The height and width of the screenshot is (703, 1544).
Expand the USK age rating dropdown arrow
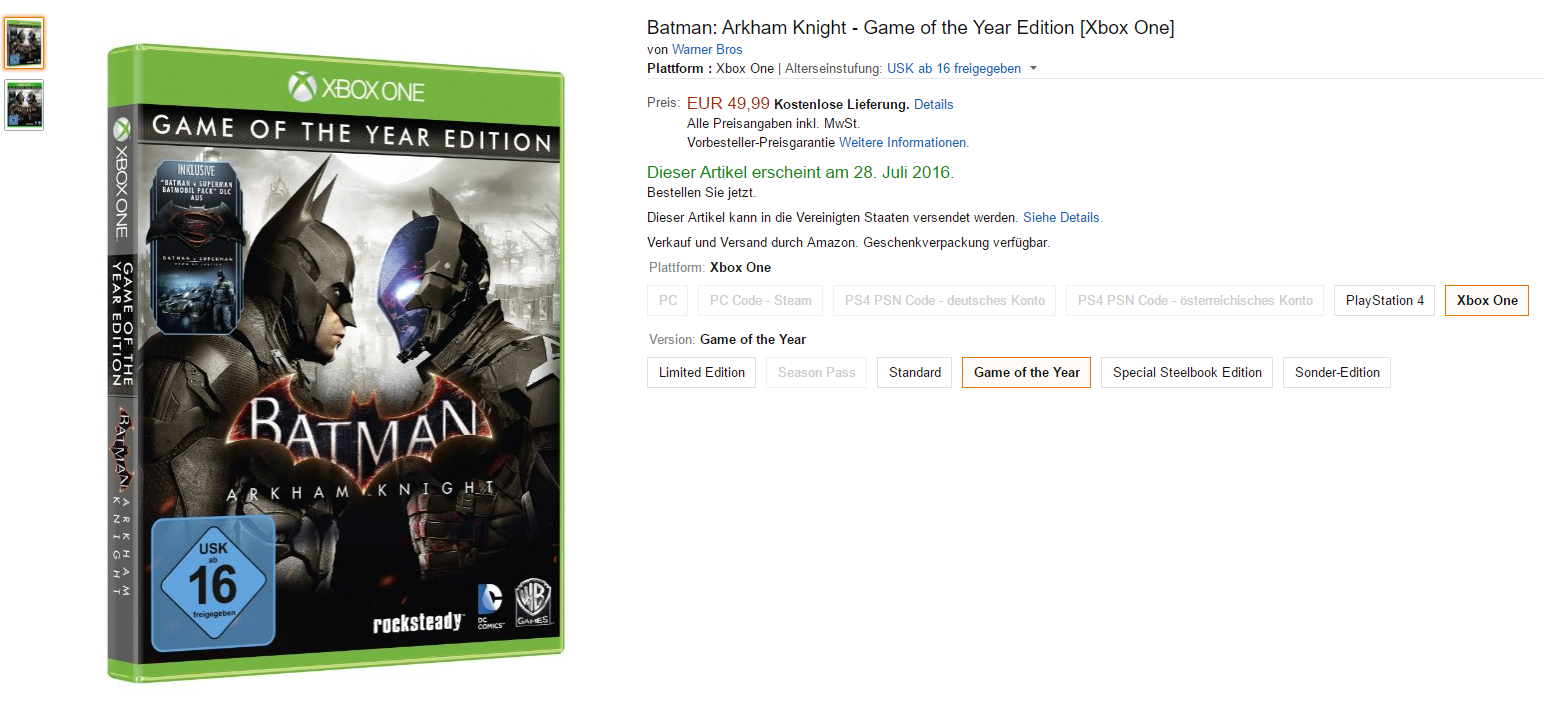coord(1033,69)
